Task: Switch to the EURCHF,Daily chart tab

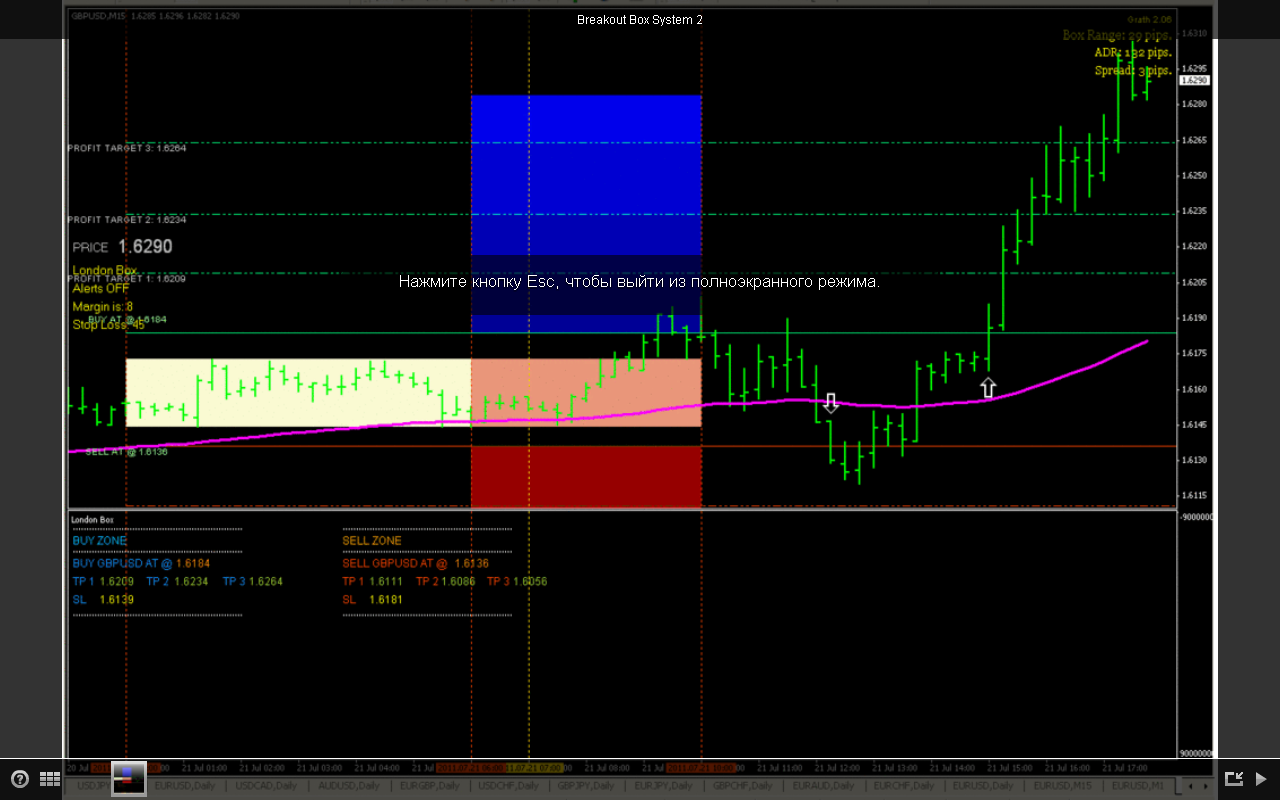Action: coord(905,786)
